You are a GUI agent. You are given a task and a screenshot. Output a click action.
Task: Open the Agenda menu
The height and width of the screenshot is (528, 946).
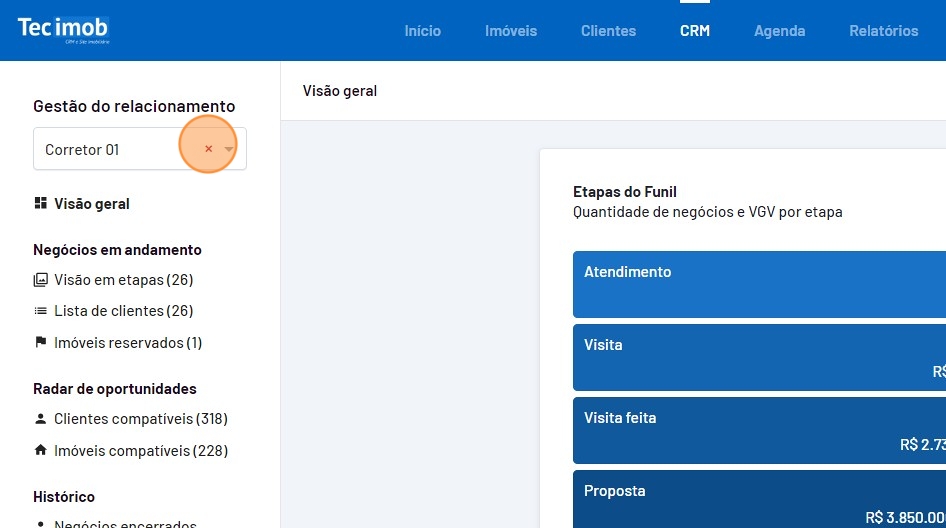[779, 31]
